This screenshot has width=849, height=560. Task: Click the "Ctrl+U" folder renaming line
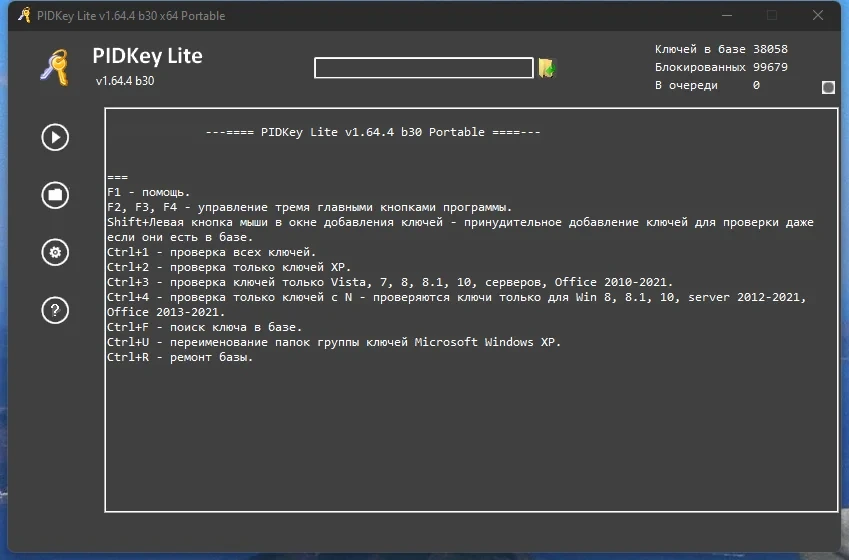tap(334, 342)
